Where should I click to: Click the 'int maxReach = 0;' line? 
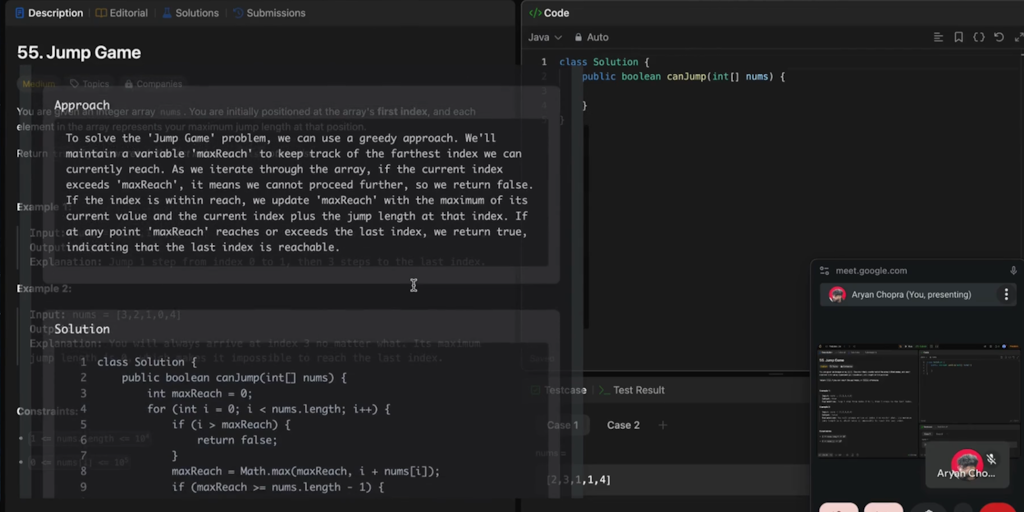(200, 393)
